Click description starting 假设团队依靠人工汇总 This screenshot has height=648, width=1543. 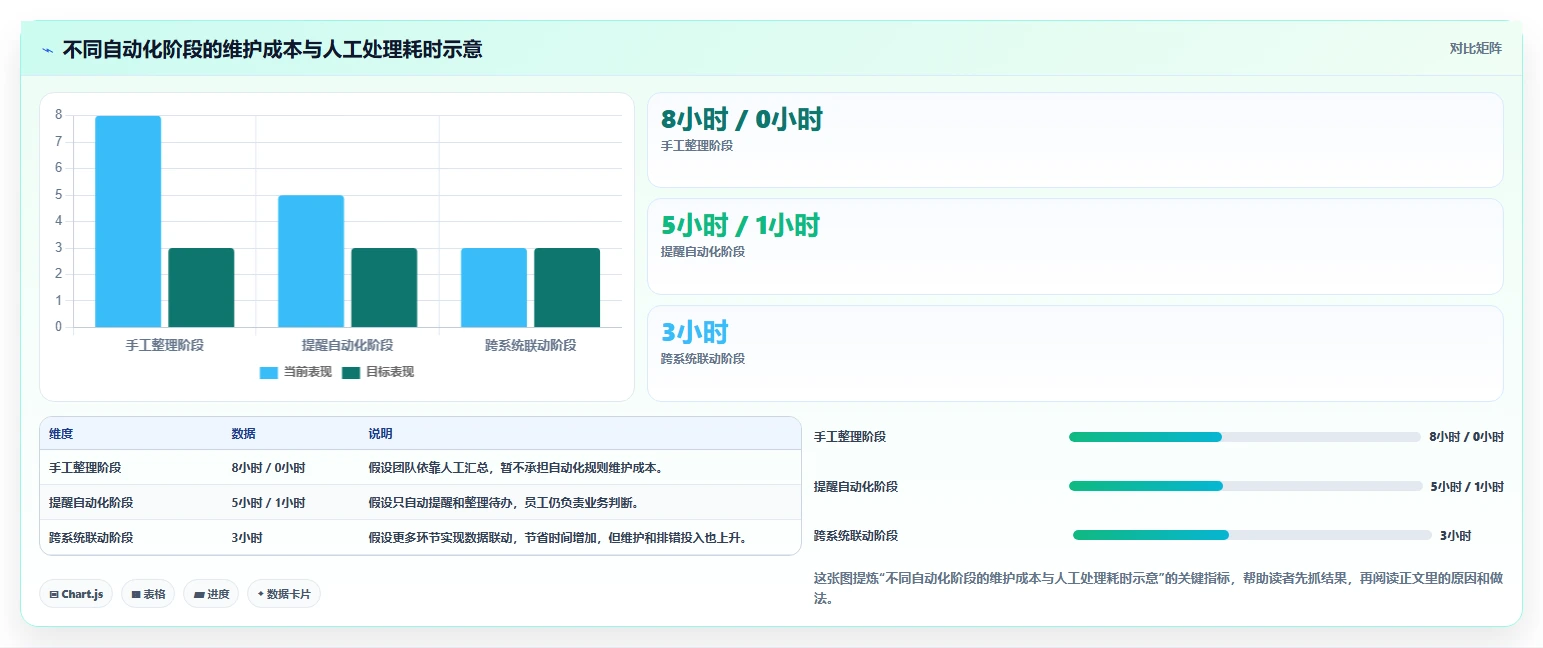point(516,468)
